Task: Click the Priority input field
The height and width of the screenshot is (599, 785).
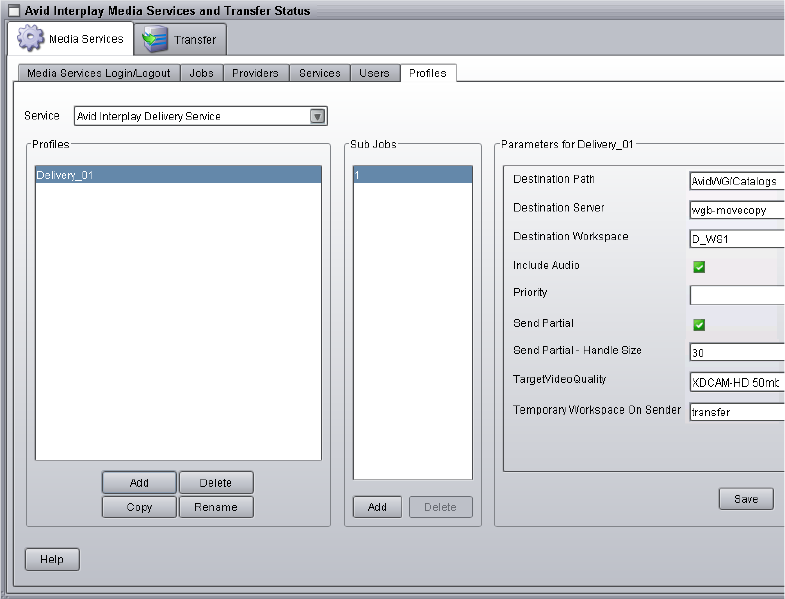Action: pos(737,295)
